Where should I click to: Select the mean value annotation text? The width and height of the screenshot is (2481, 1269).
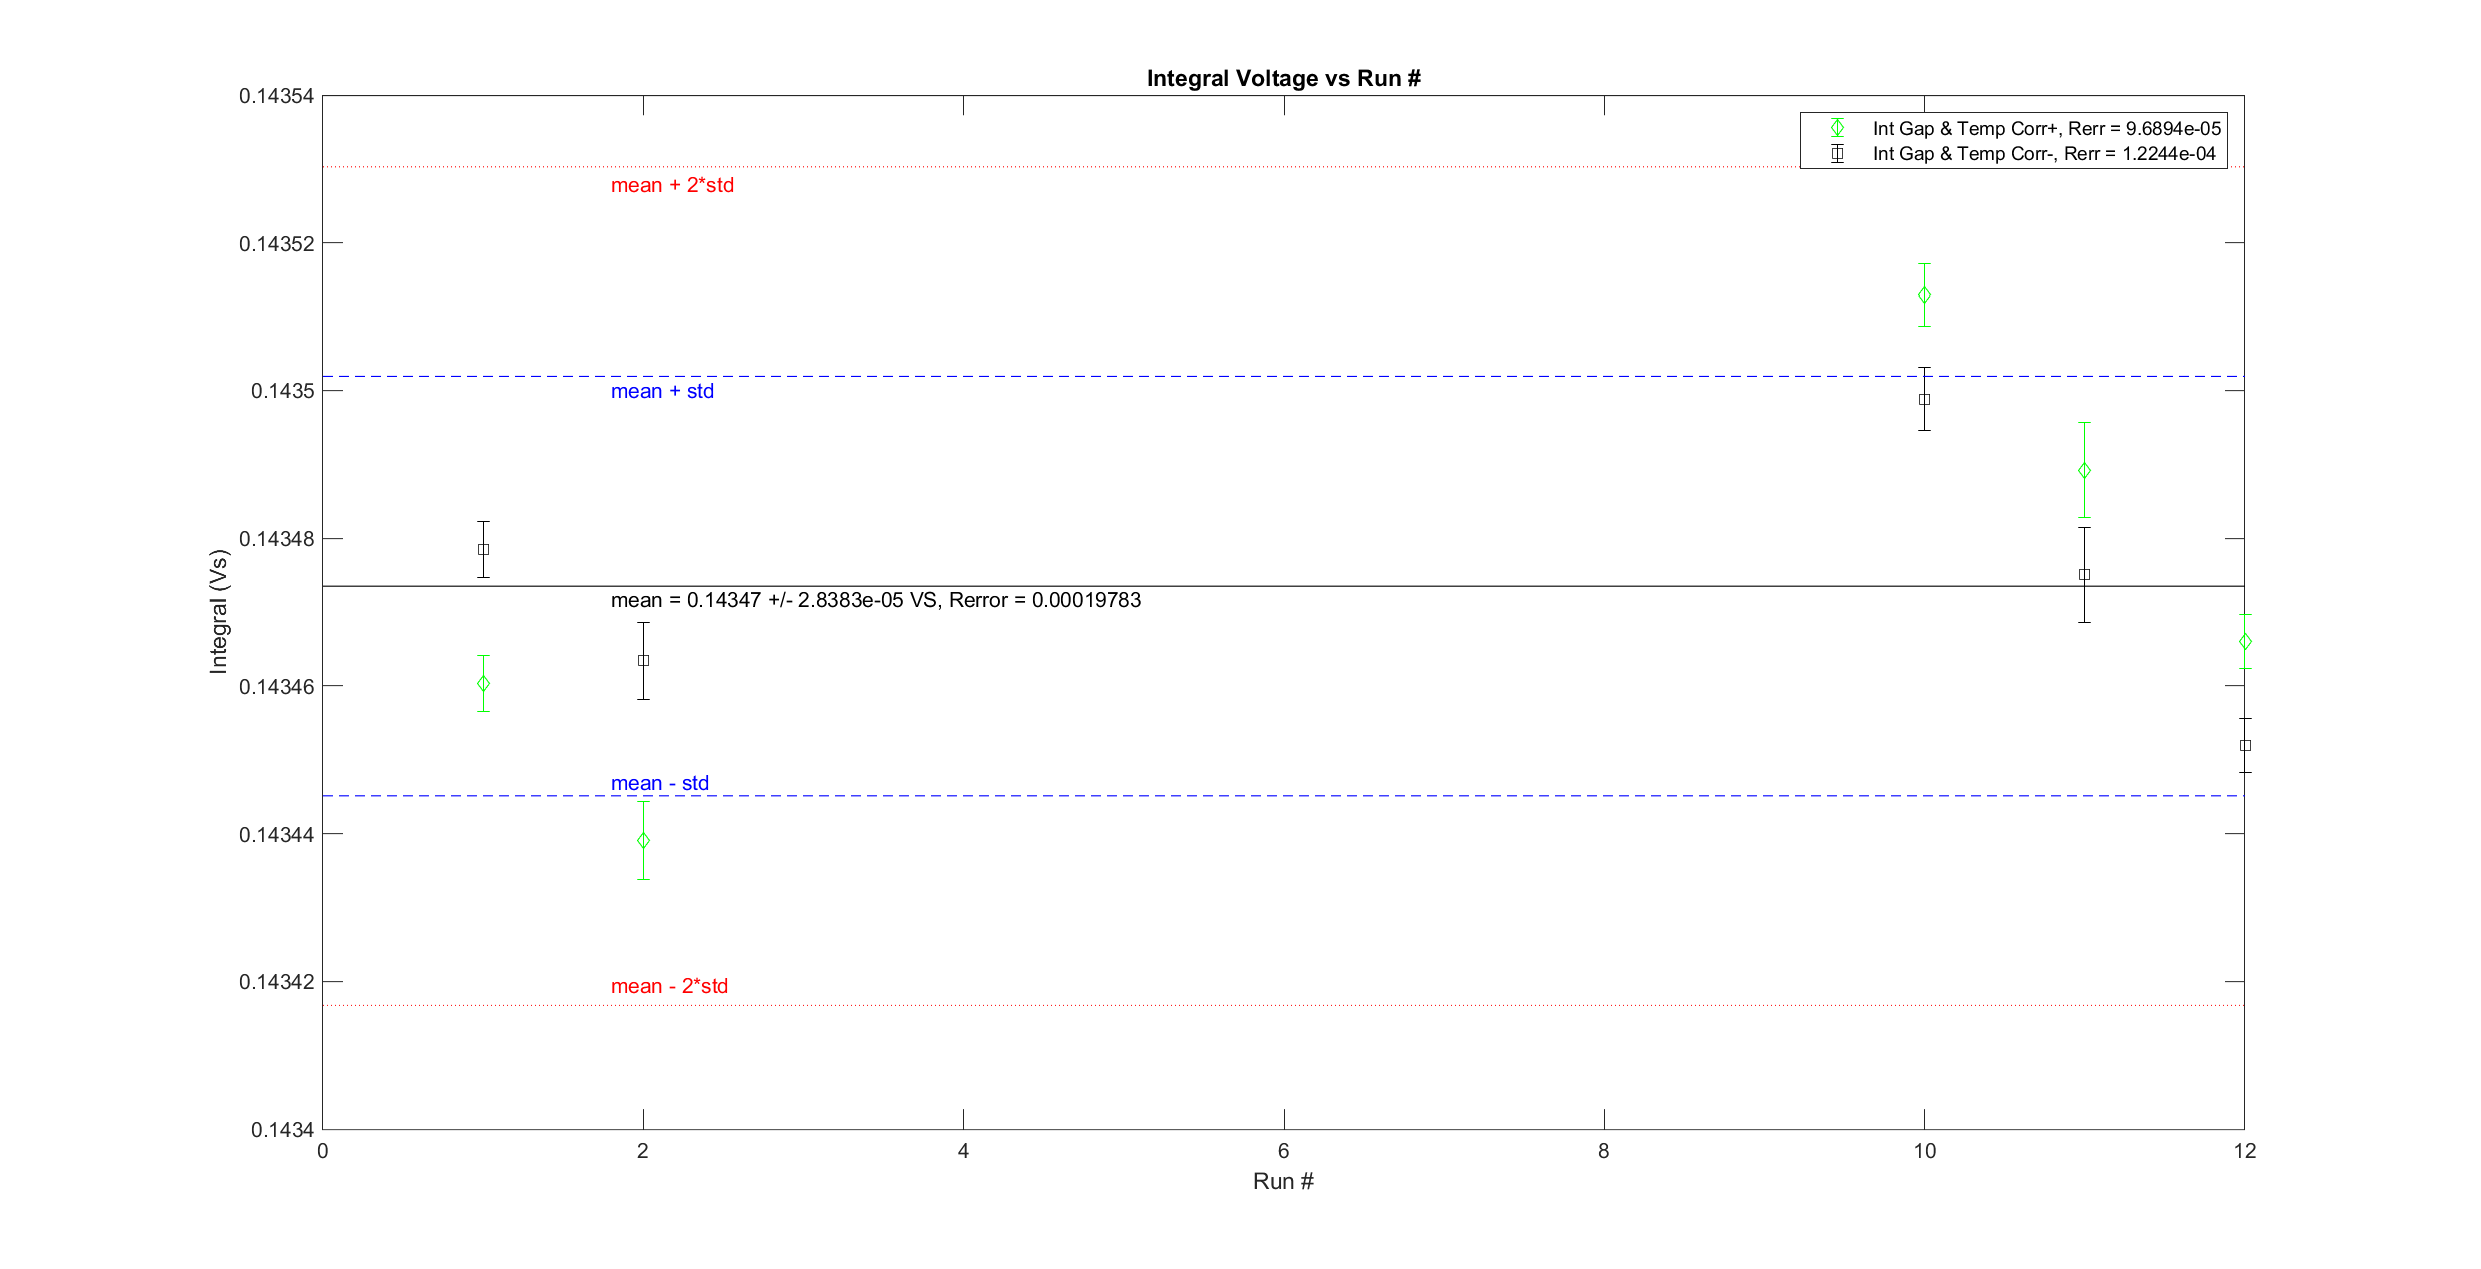pyautogui.click(x=875, y=600)
